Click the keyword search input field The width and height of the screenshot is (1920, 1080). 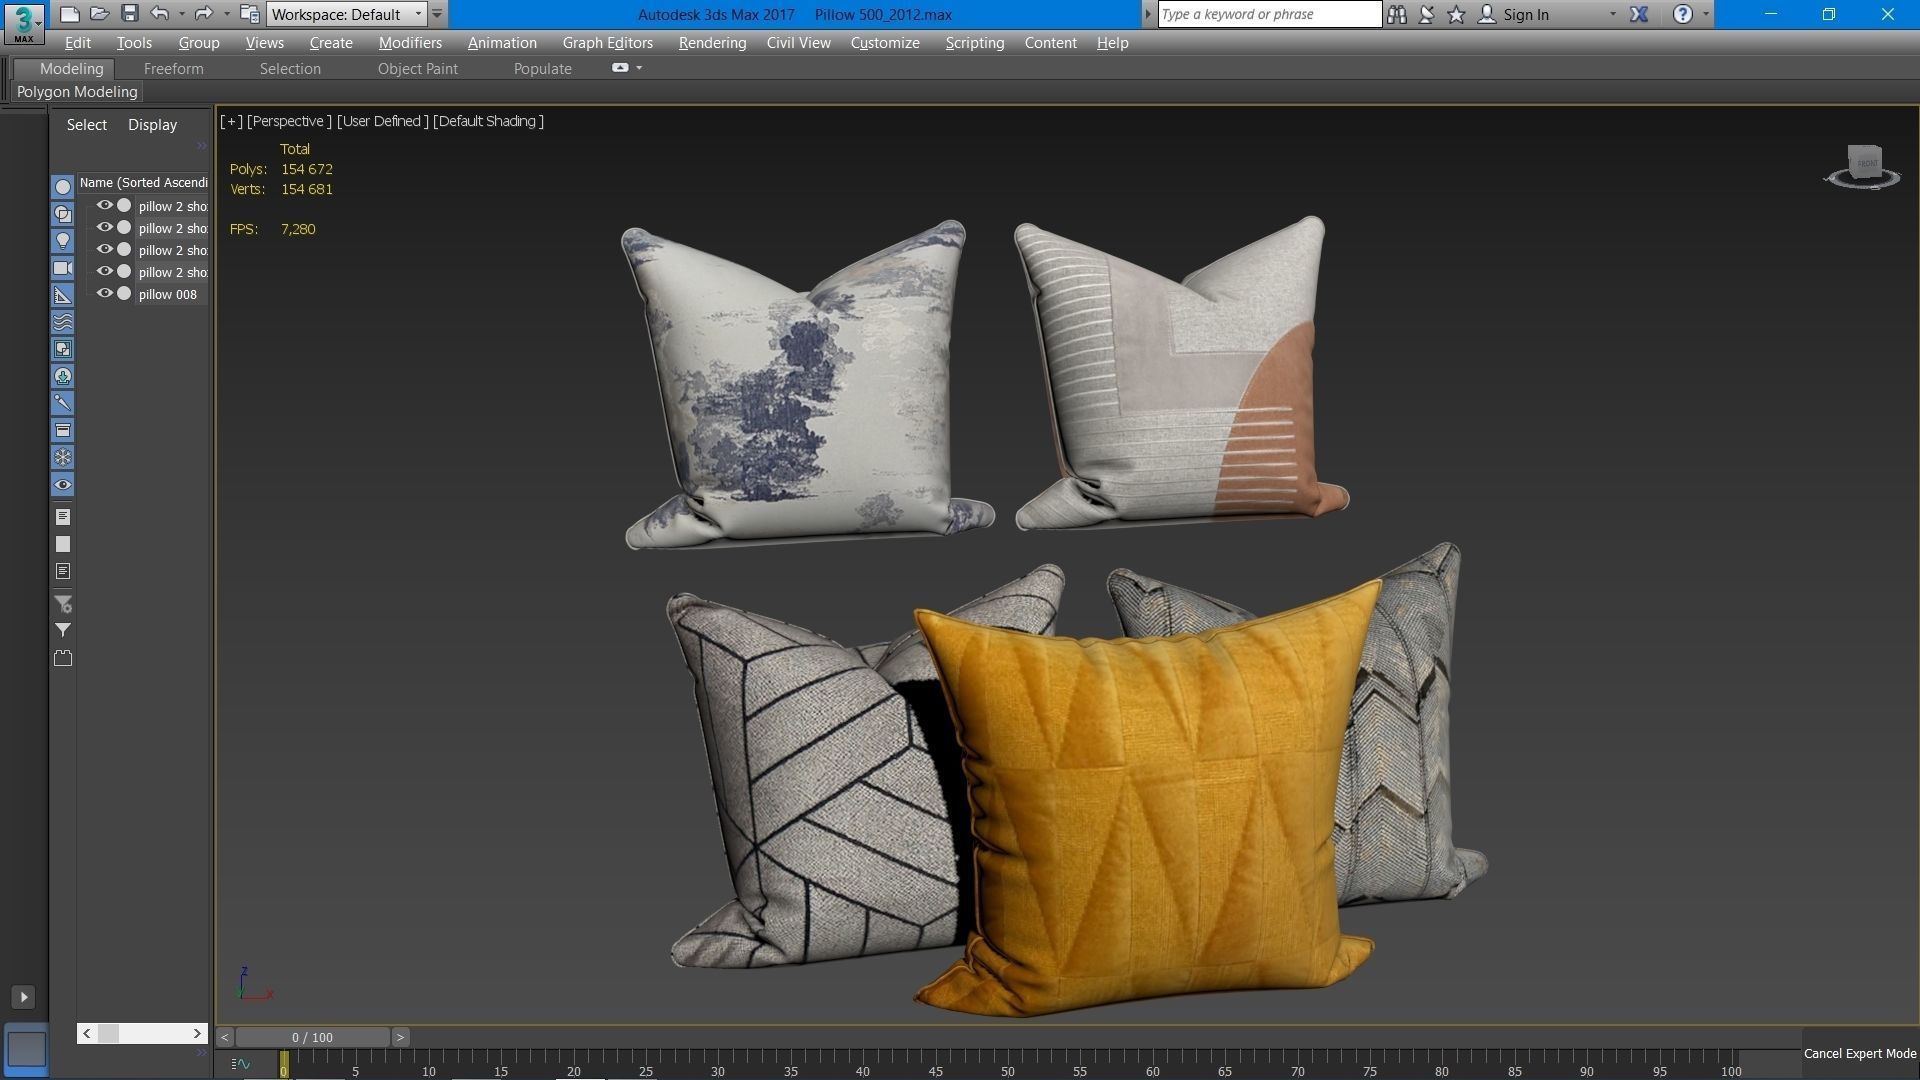pos(1268,14)
